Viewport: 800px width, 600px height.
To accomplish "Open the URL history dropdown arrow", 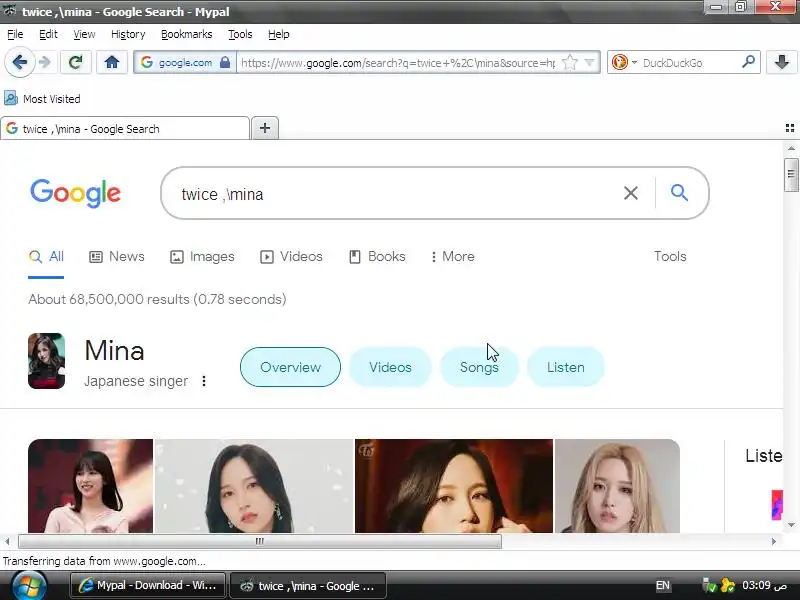I will (x=590, y=62).
